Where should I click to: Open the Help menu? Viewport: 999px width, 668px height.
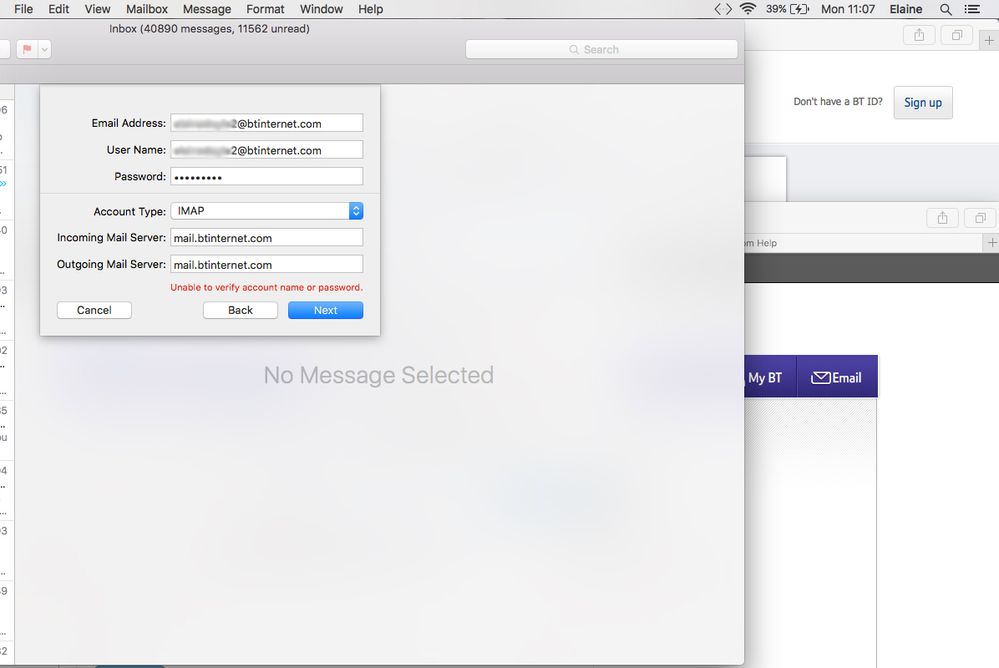370,9
